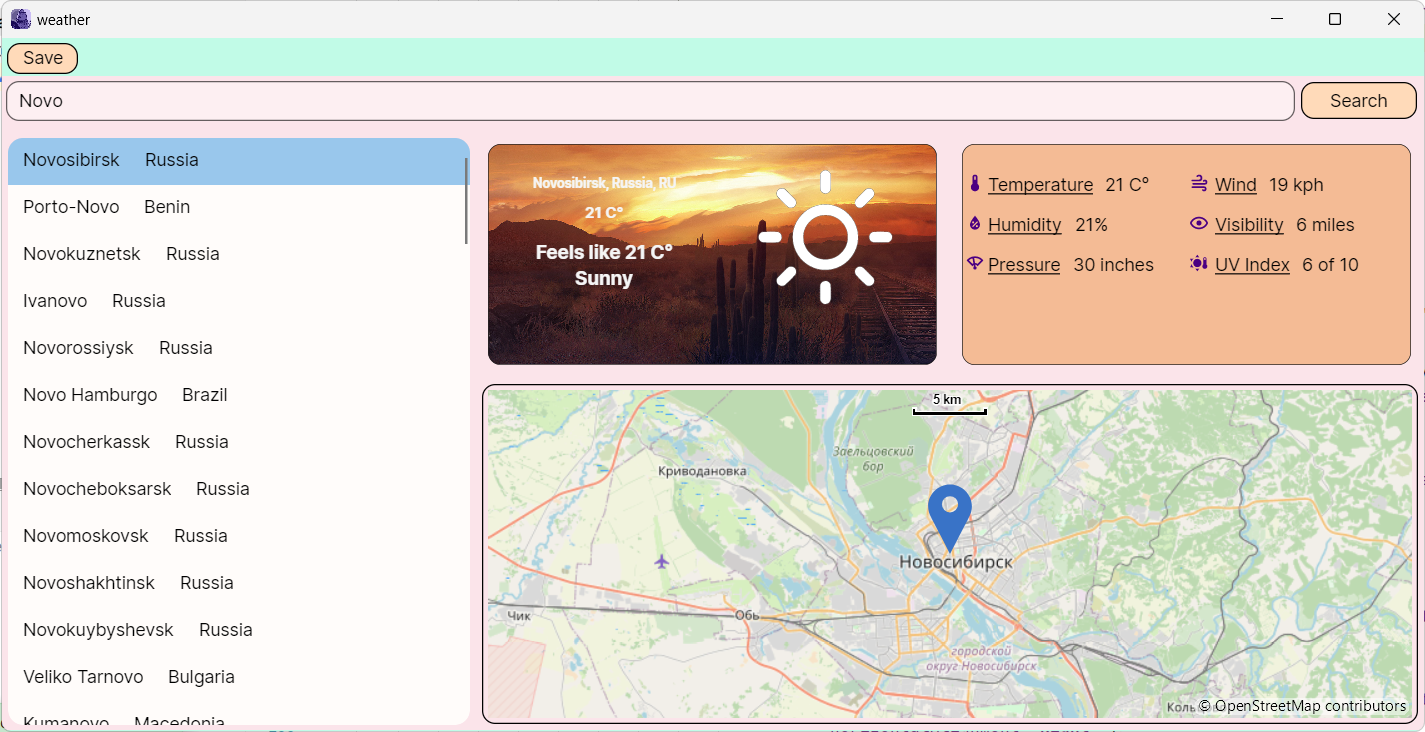Viewport: 1425px width, 732px height.
Task: Focus the city search field containing Novo
Action: coord(650,101)
